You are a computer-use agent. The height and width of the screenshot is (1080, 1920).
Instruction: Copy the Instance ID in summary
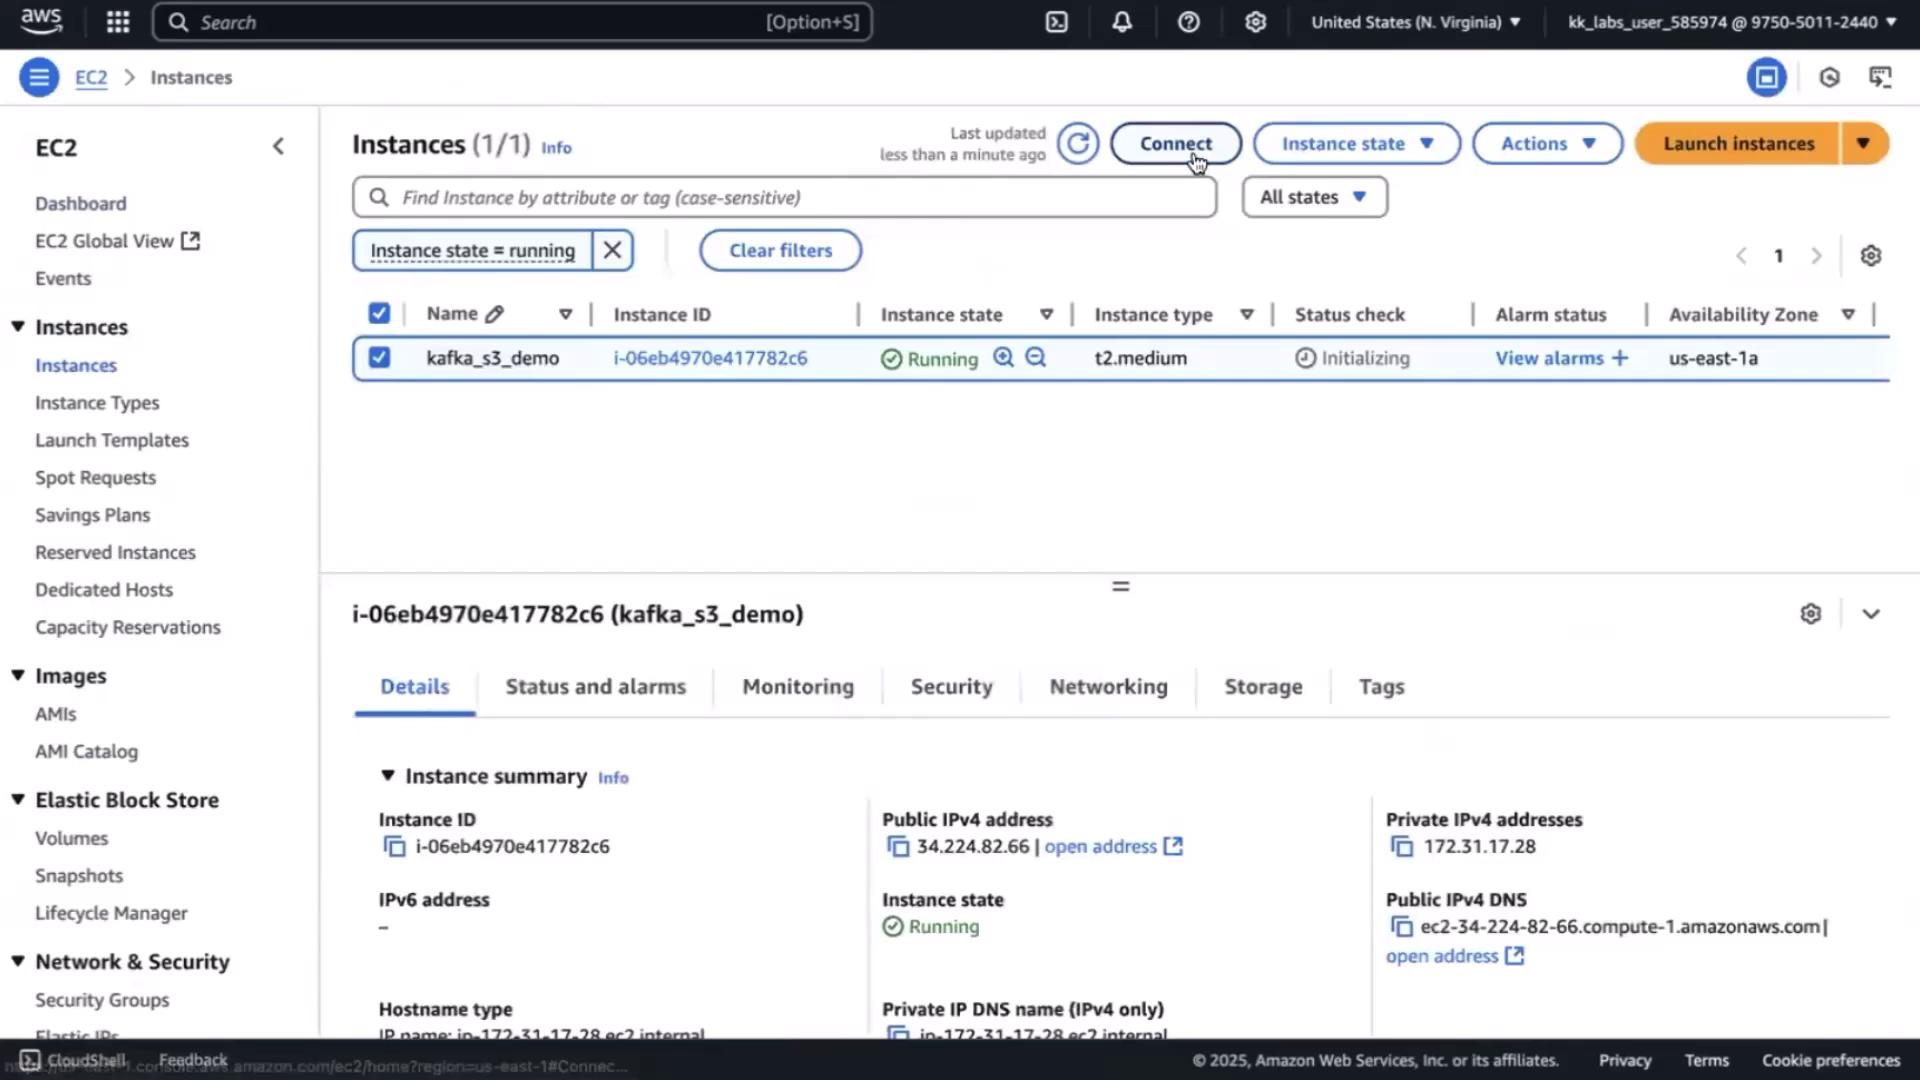pos(394,847)
